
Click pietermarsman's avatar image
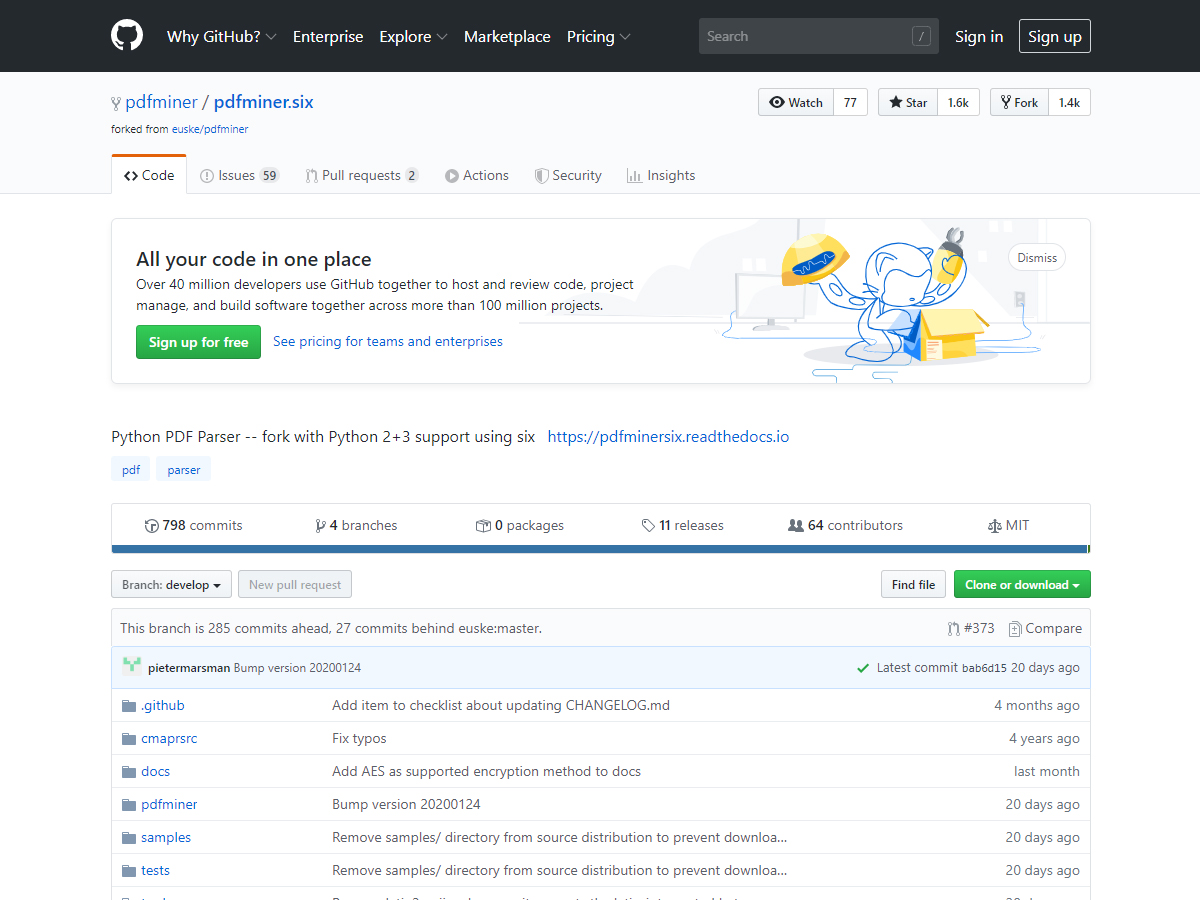pyautogui.click(x=132, y=667)
